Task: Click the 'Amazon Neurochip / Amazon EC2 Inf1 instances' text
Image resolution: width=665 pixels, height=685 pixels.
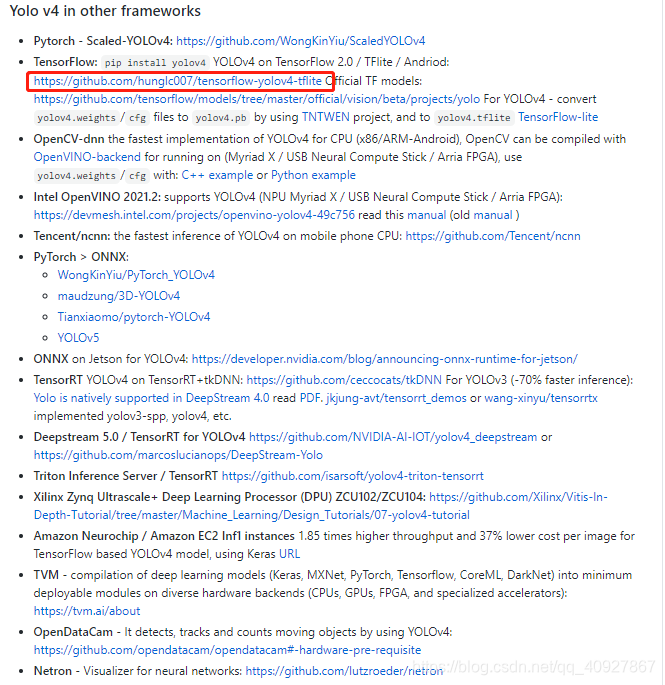Action: point(164,536)
